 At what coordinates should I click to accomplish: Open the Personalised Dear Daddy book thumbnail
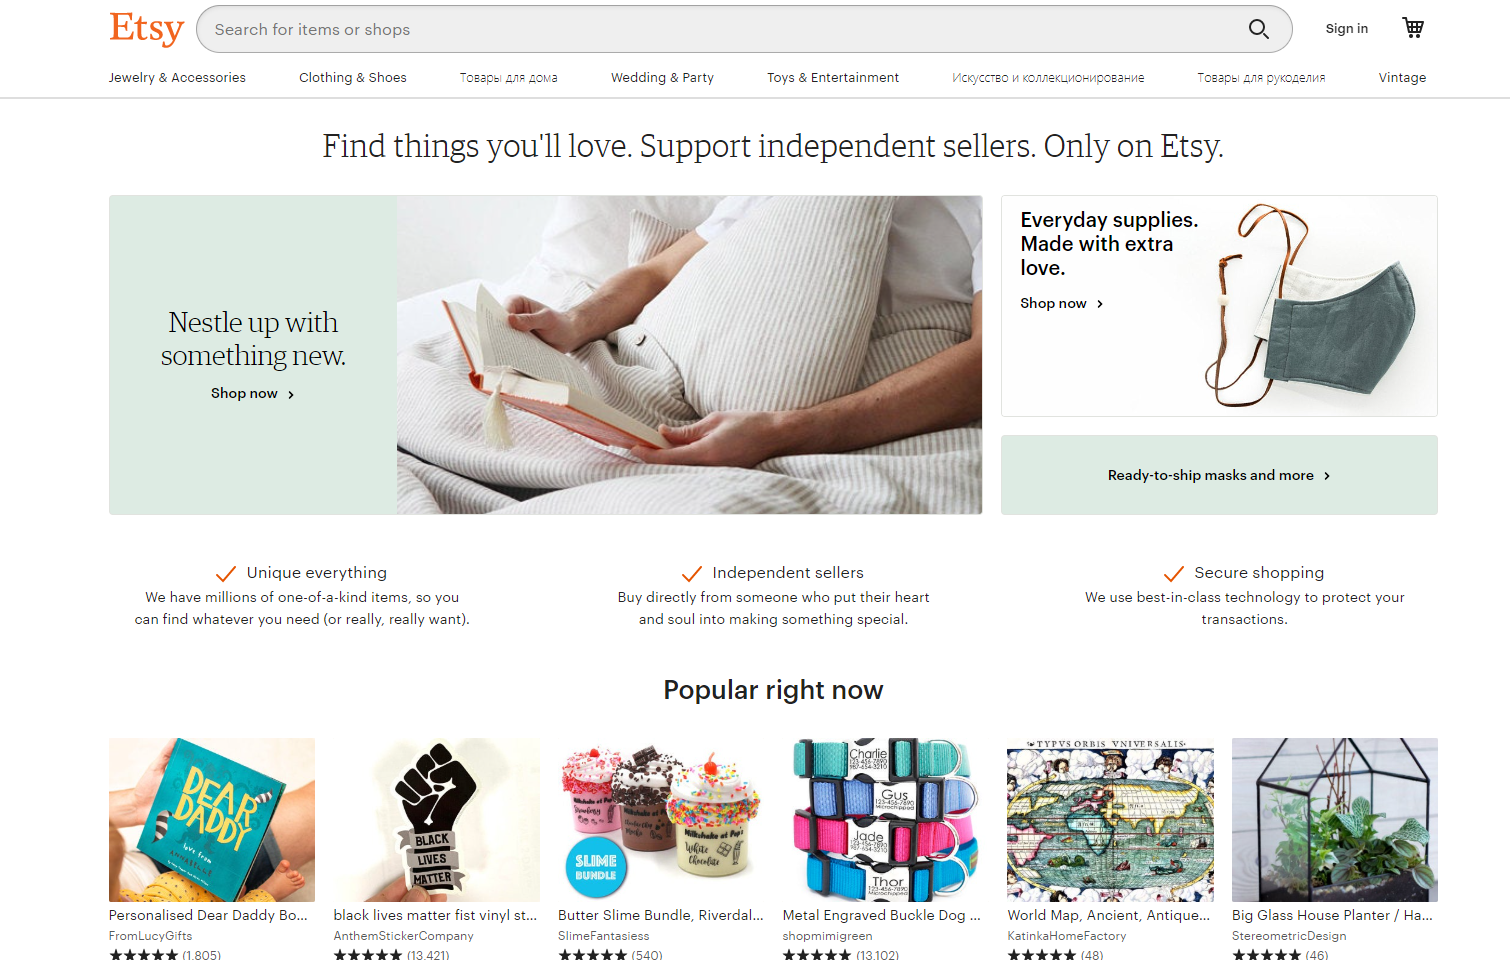(212, 820)
